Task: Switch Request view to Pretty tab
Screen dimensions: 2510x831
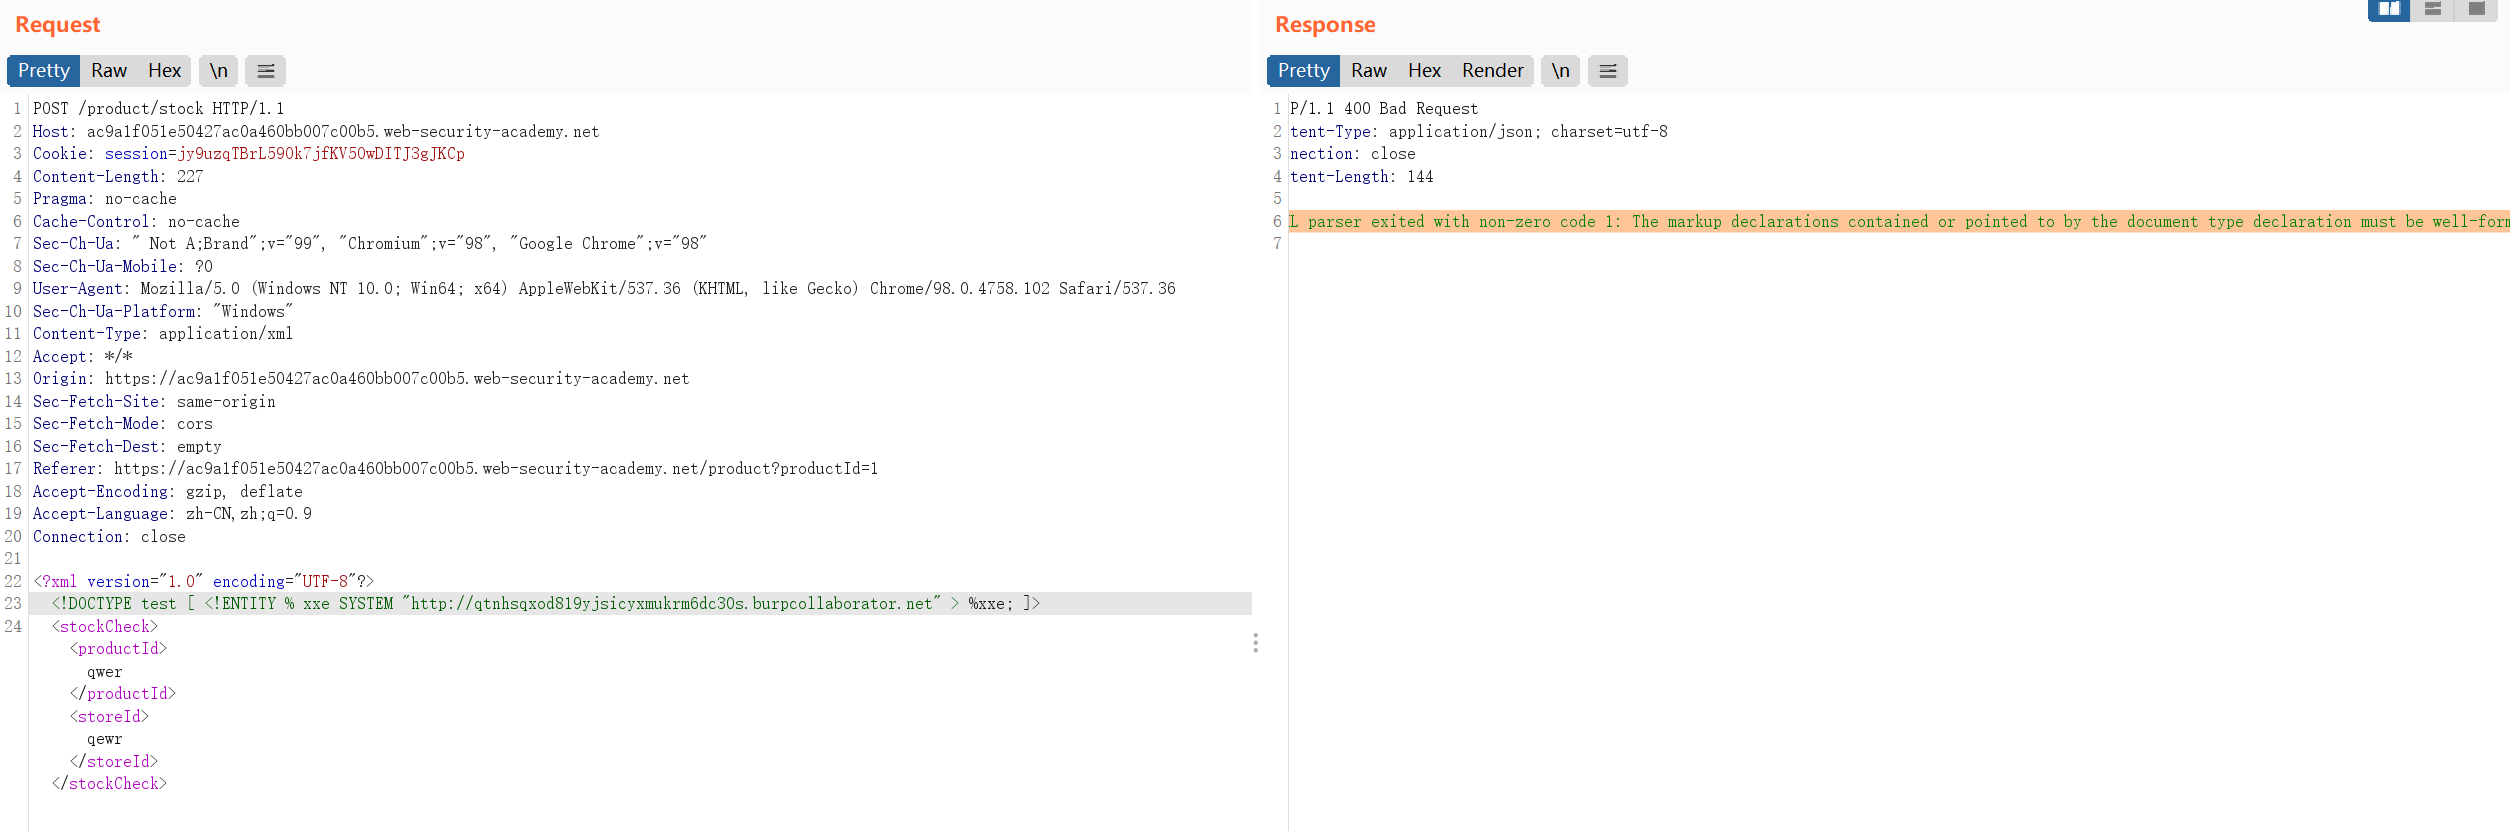Action: (x=43, y=71)
